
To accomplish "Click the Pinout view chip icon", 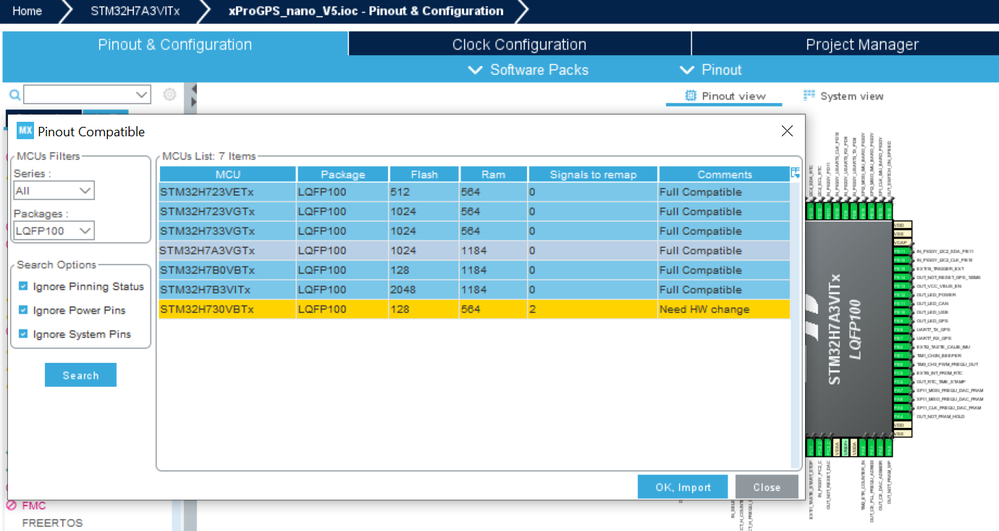I will tap(691, 96).
